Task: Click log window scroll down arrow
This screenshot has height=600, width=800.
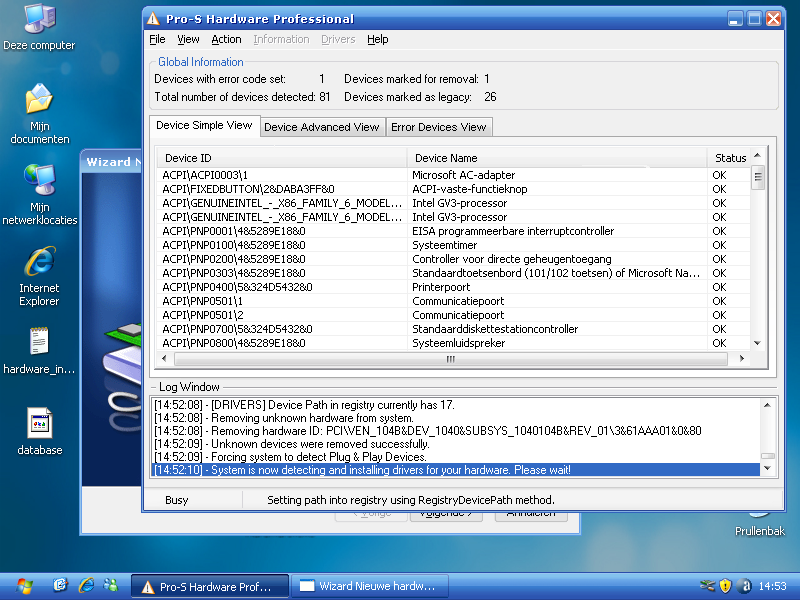Action: (767, 468)
